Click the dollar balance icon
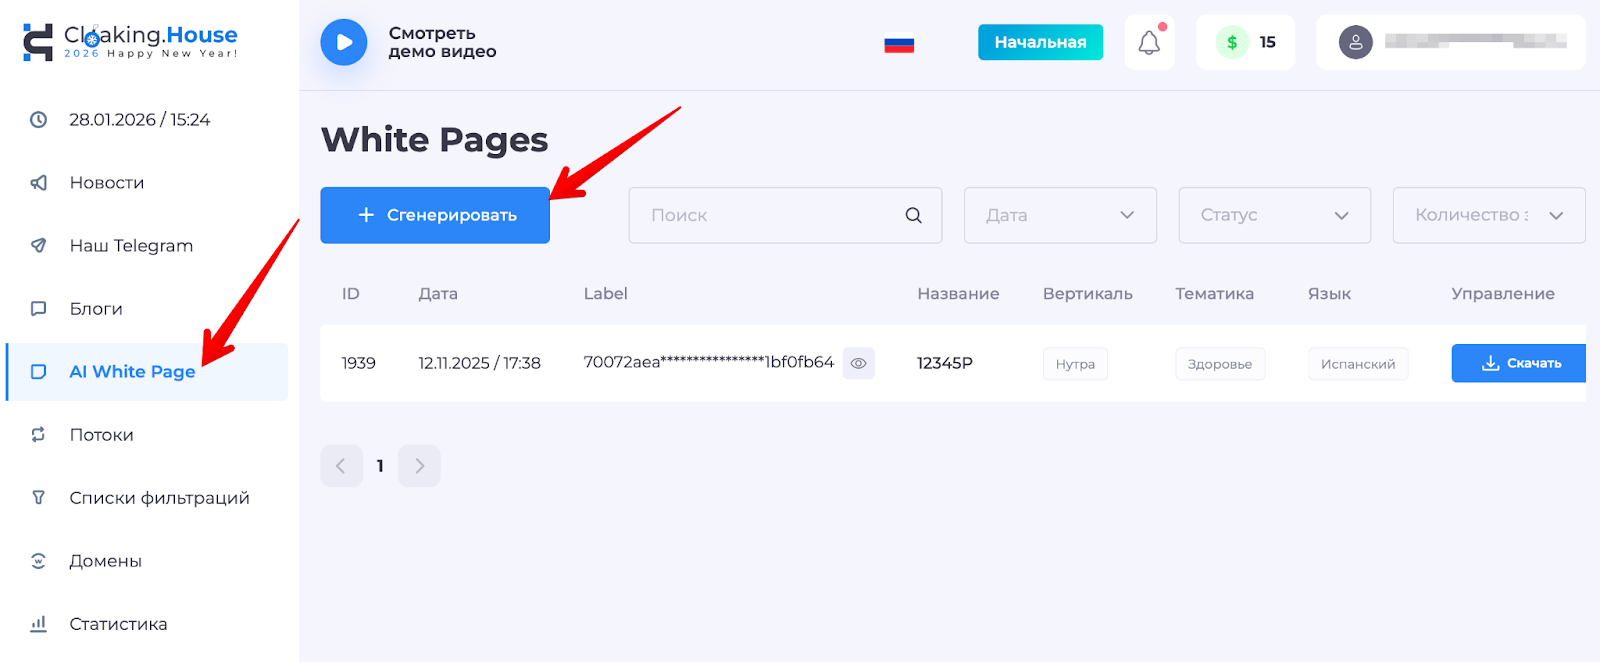 (1232, 42)
